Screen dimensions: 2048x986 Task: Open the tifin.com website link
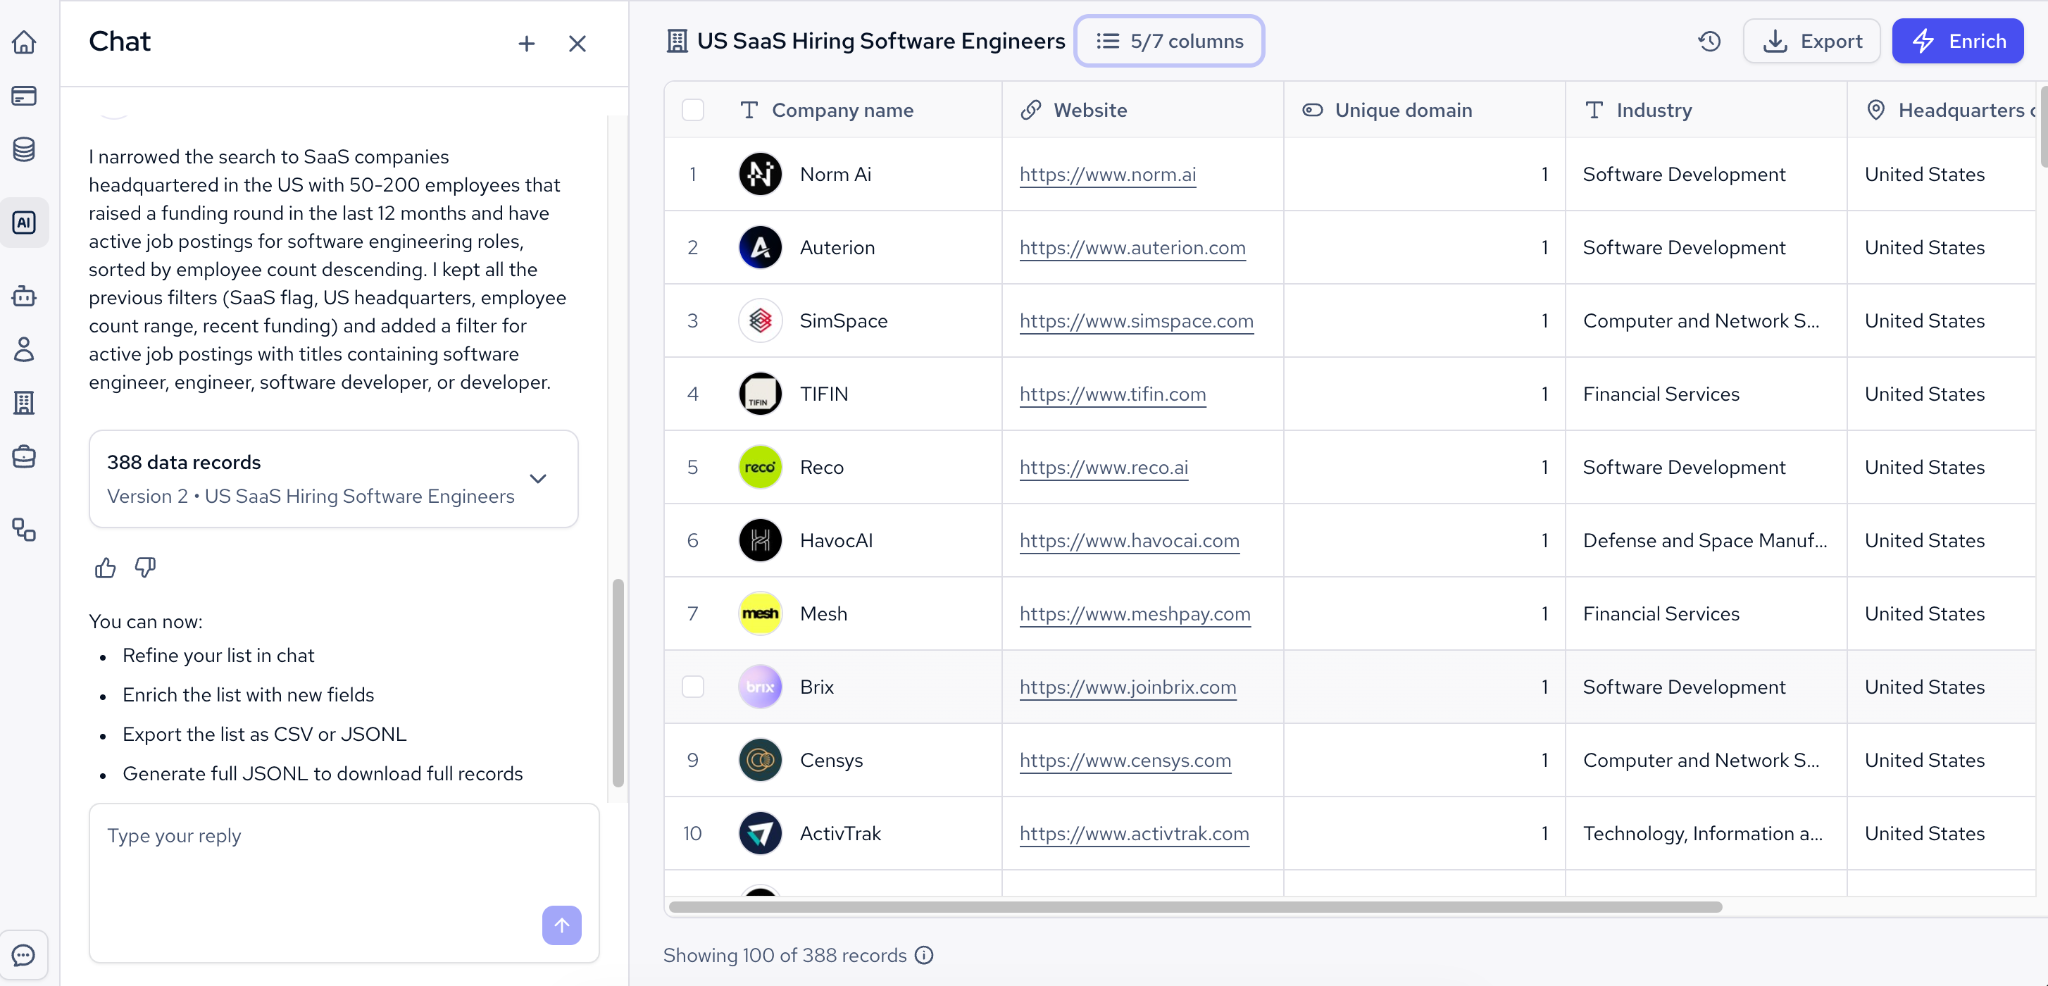(1113, 394)
